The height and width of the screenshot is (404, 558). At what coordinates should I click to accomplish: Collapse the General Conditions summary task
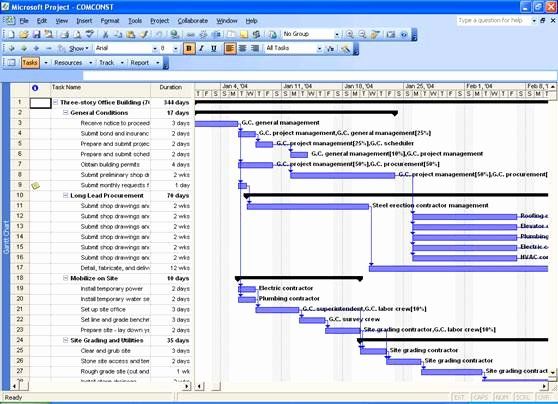[65, 112]
